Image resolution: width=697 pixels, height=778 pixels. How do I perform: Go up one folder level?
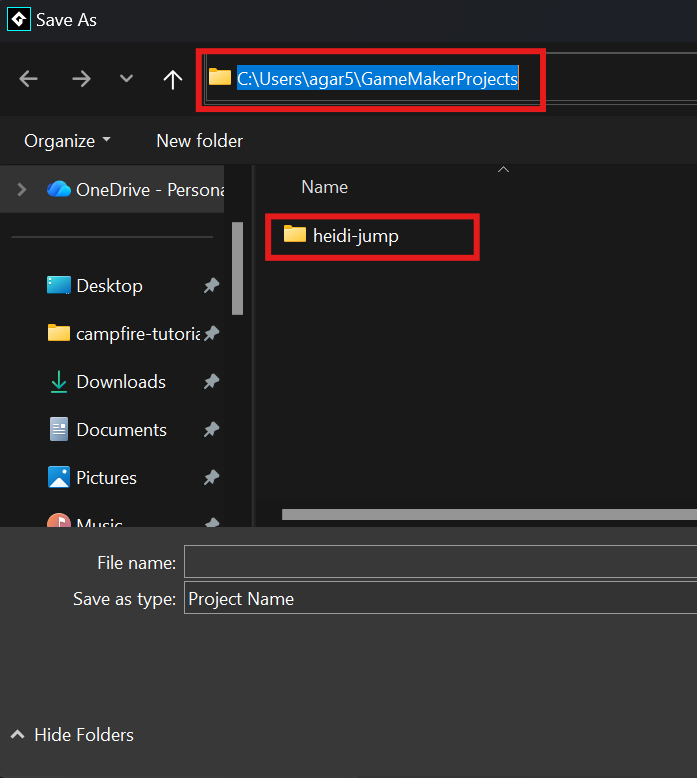tap(173, 79)
